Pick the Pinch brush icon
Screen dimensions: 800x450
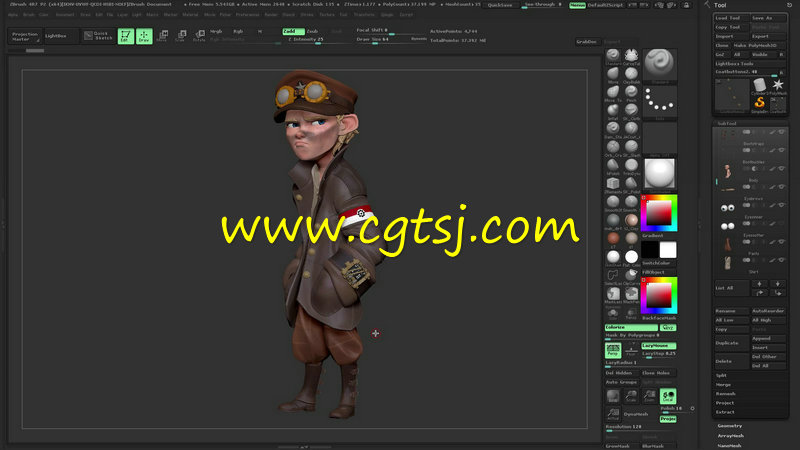631,93
